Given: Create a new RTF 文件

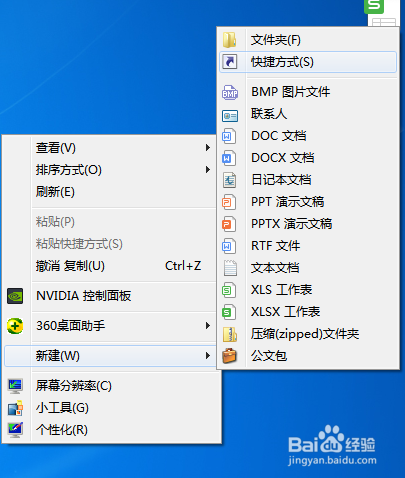Looking at the screenshot, I should (308, 246).
